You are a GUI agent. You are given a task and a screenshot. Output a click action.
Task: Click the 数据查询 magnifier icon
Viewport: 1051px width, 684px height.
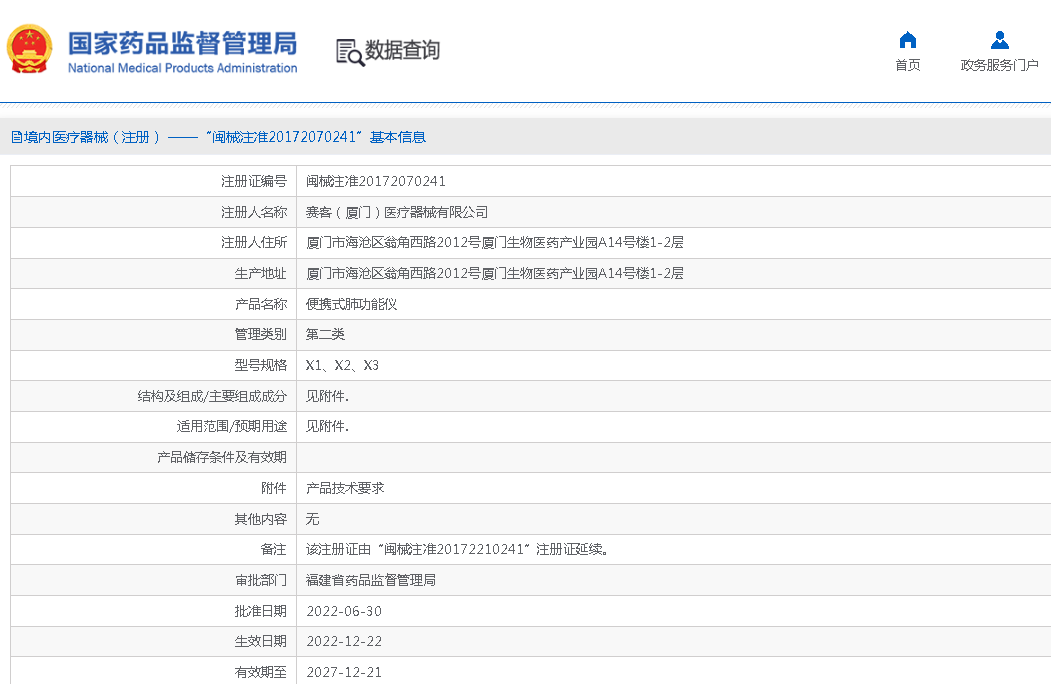(350, 52)
